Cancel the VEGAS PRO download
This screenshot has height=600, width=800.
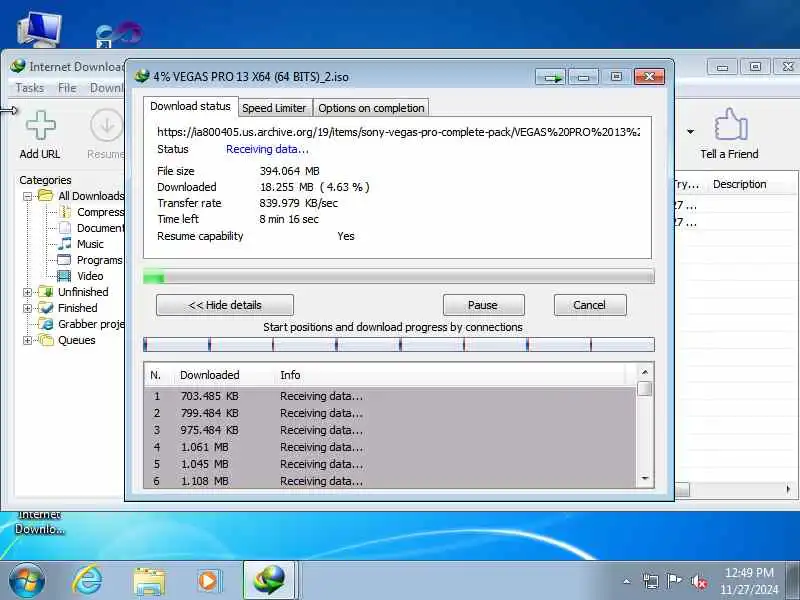pos(590,305)
